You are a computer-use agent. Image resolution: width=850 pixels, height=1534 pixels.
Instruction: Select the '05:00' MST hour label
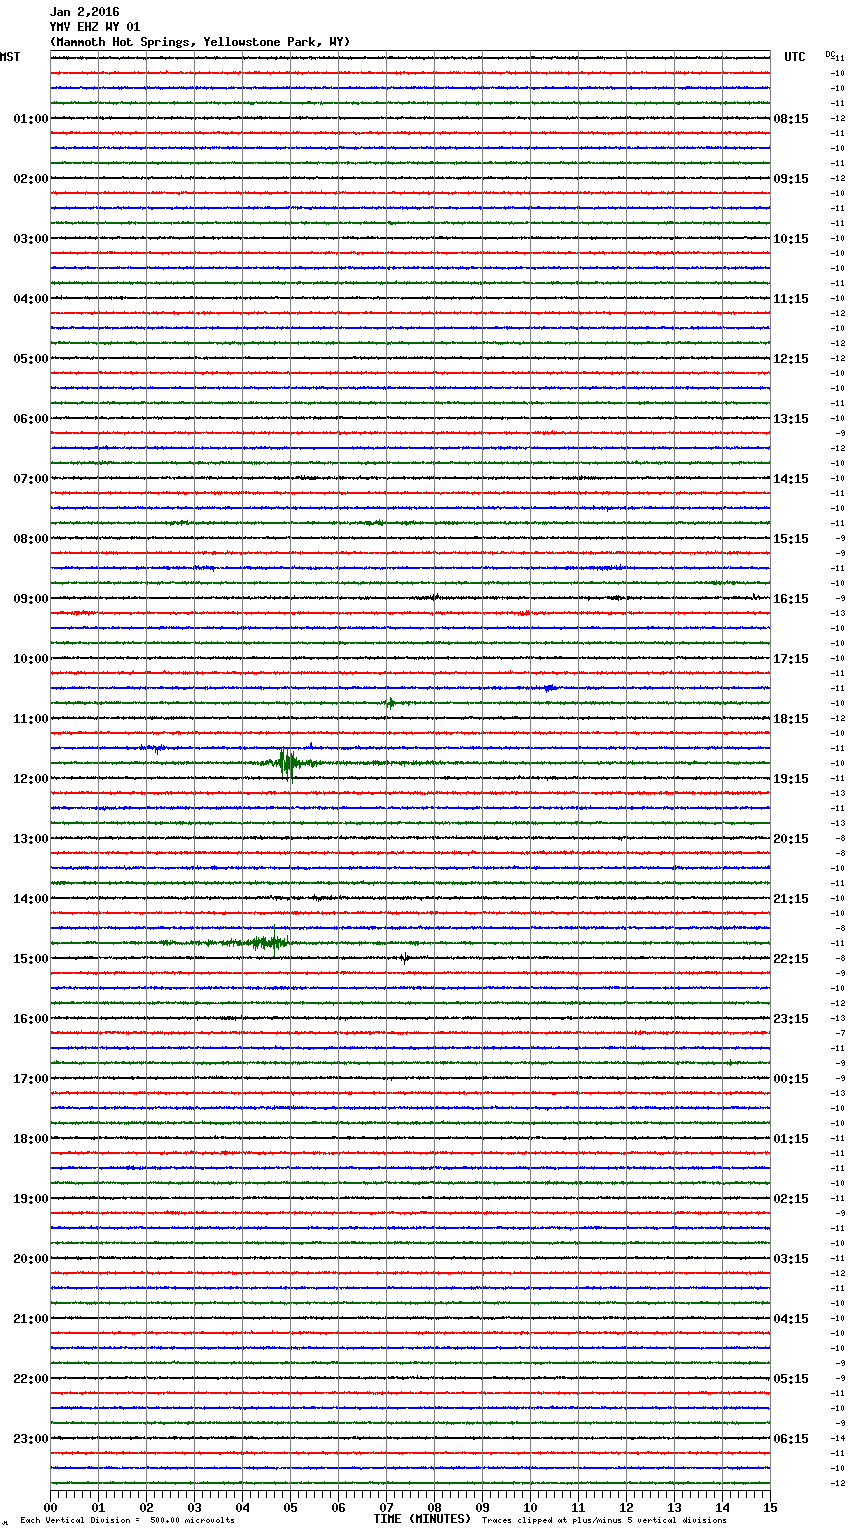click(30, 359)
